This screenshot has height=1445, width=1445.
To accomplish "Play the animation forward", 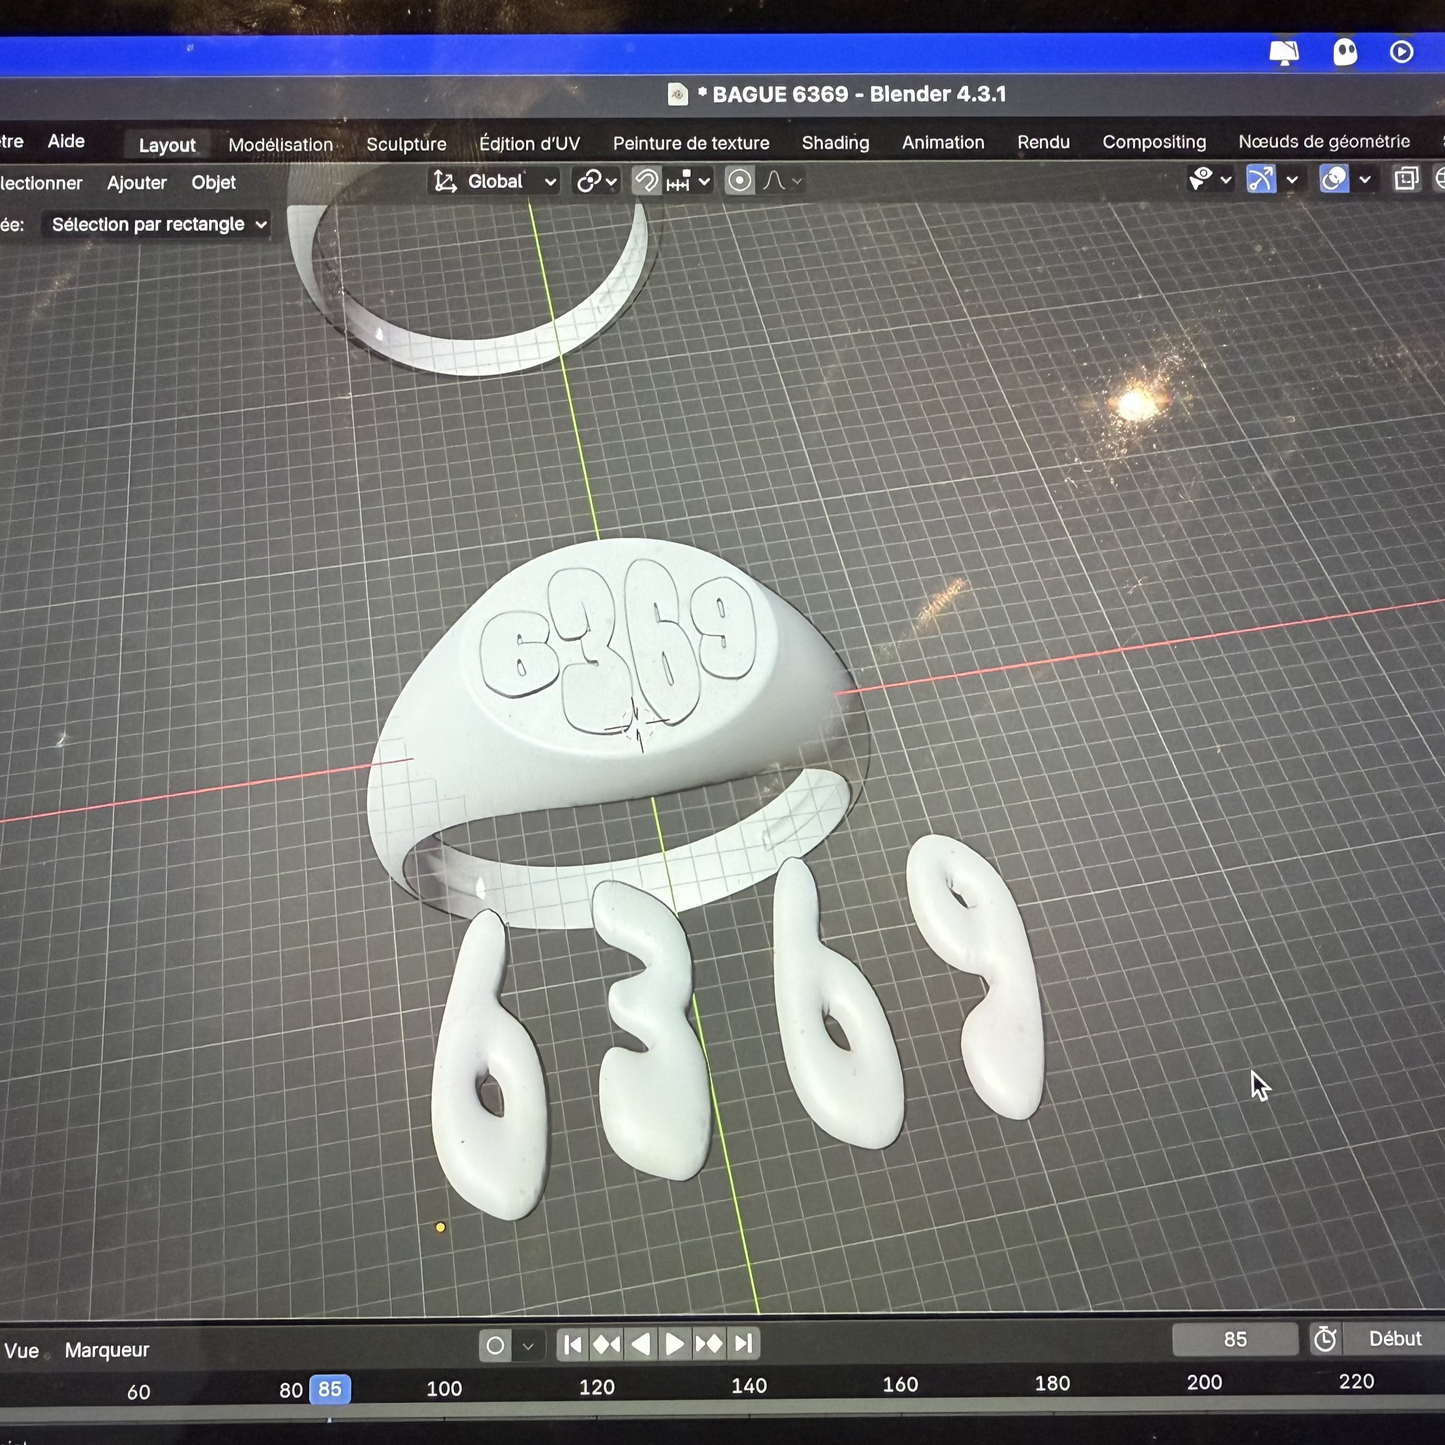I will pyautogui.click(x=675, y=1345).
